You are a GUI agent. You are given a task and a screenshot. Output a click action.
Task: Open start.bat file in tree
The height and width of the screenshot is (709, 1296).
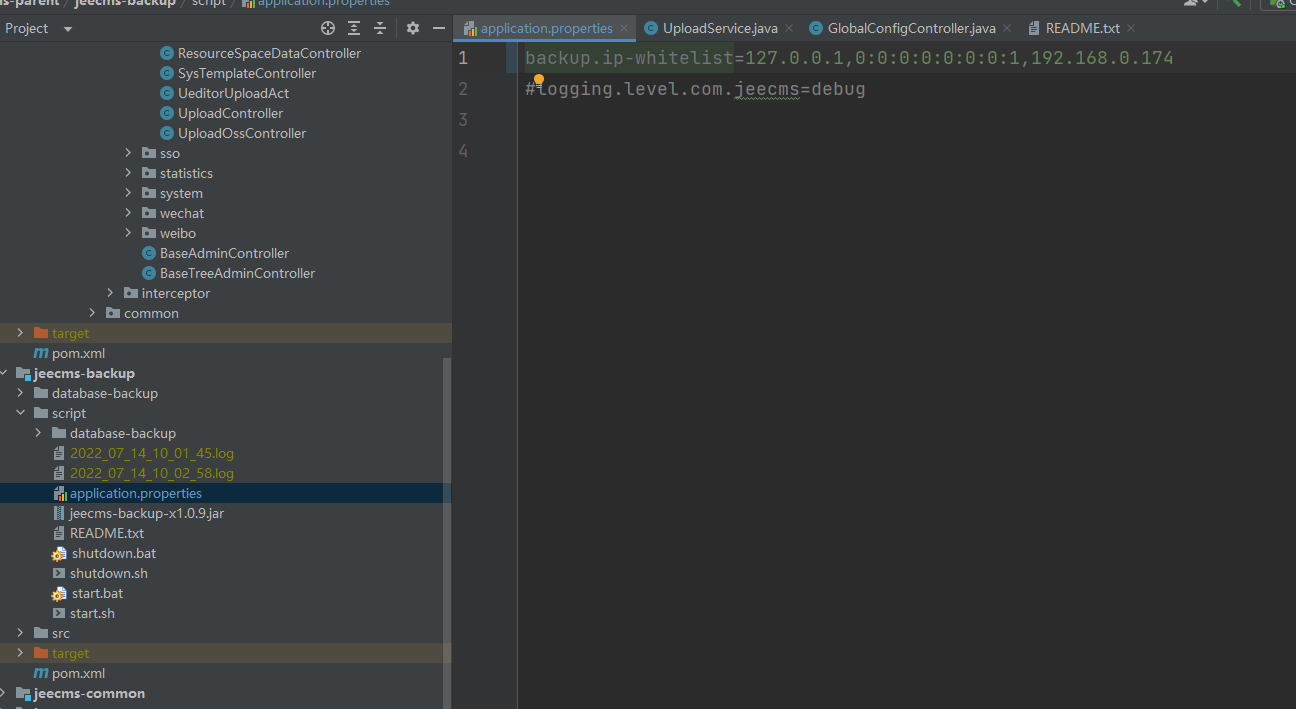(97, 593)
